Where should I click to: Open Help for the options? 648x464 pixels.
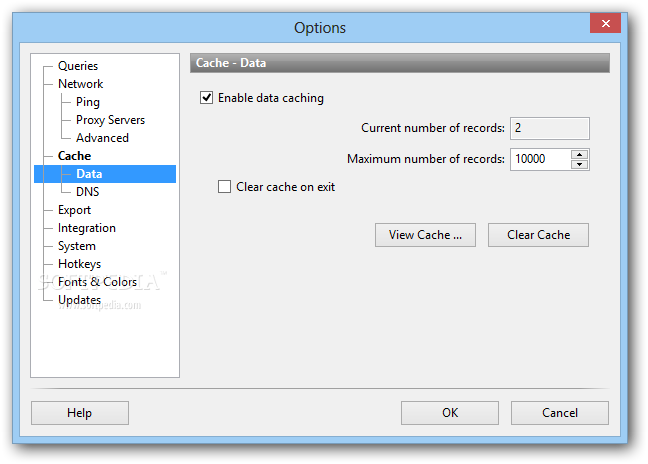click(x=80, y=413)
